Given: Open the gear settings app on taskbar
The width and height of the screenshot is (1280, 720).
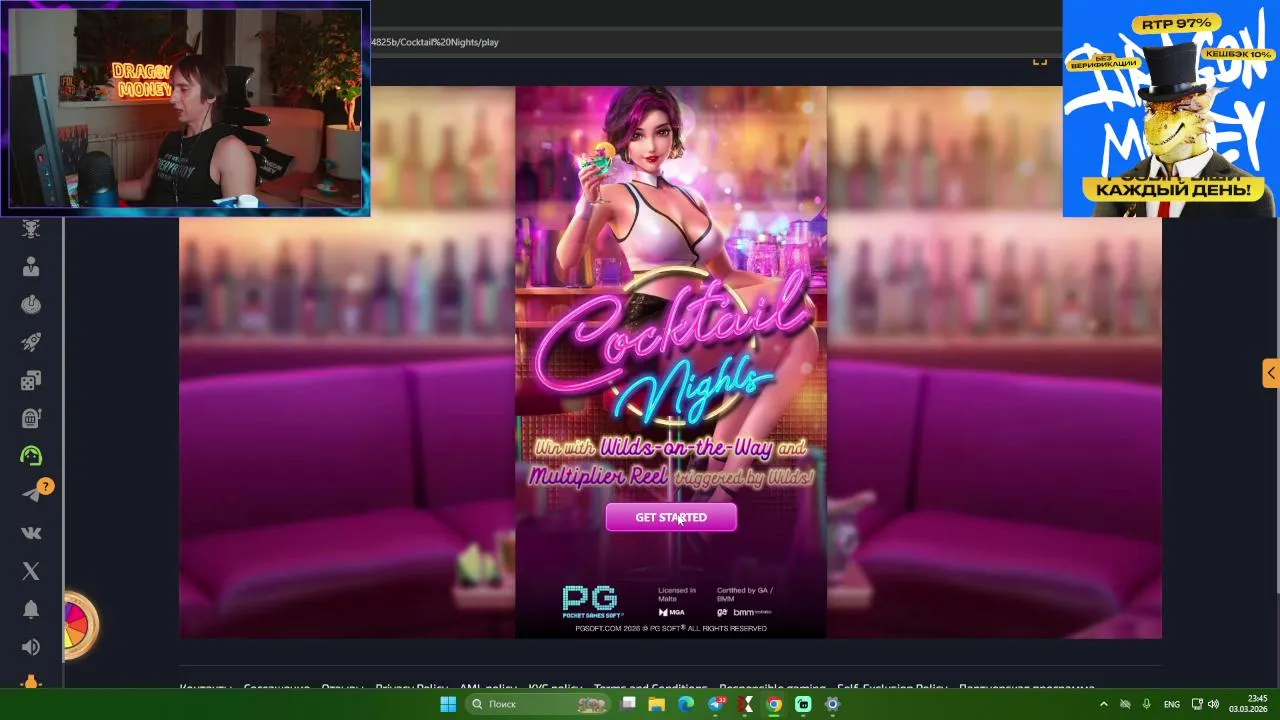Looking at the screenshot, I should [x=832, y=704].
